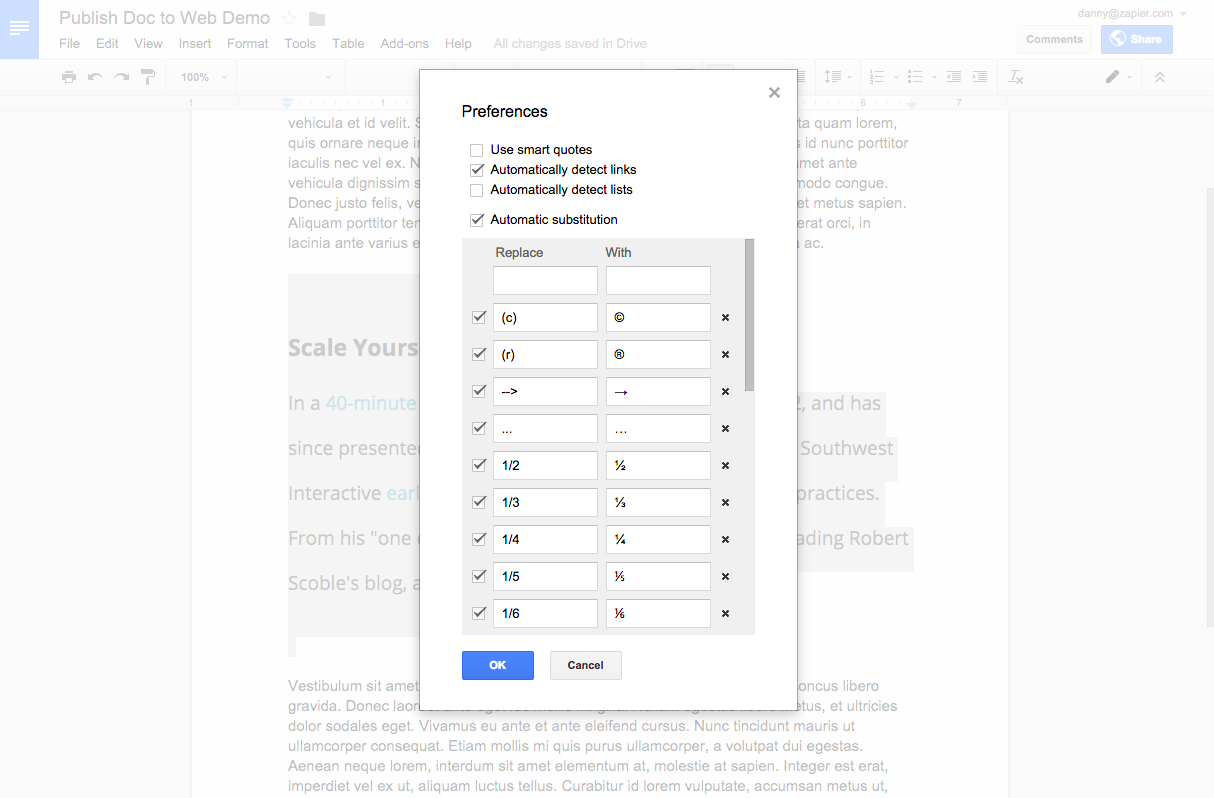Click the Increase indent icon

coord(980,77)
